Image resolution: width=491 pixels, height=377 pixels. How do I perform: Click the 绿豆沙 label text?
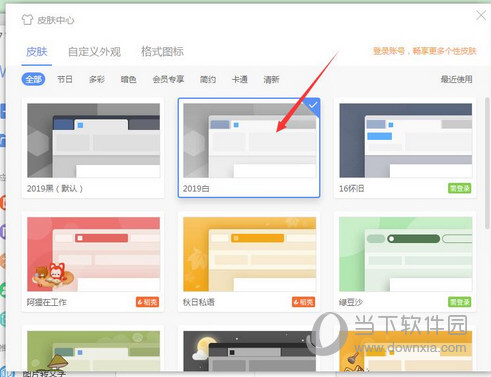click(351, 302)
